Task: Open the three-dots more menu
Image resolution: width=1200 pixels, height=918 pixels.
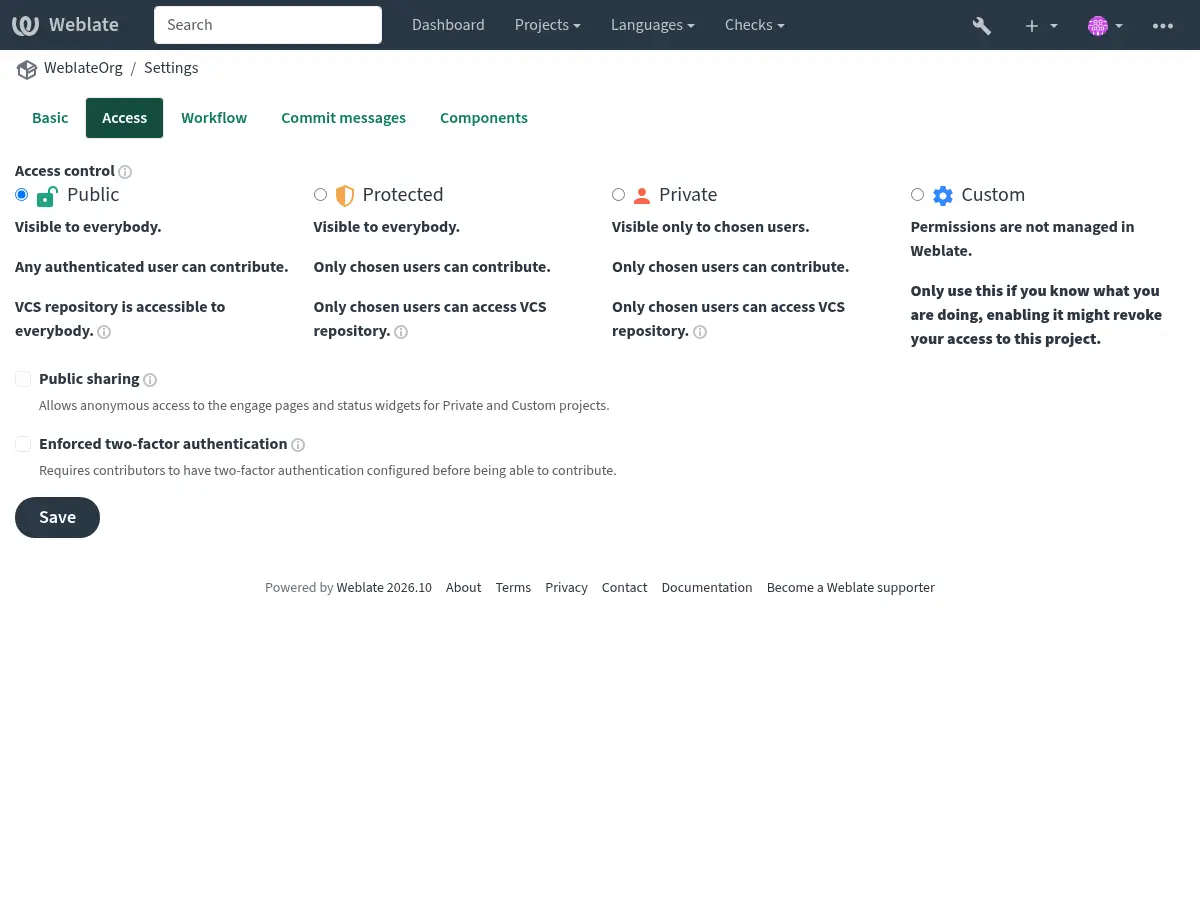Action: pyautogui.click(x=1163, y=26)
